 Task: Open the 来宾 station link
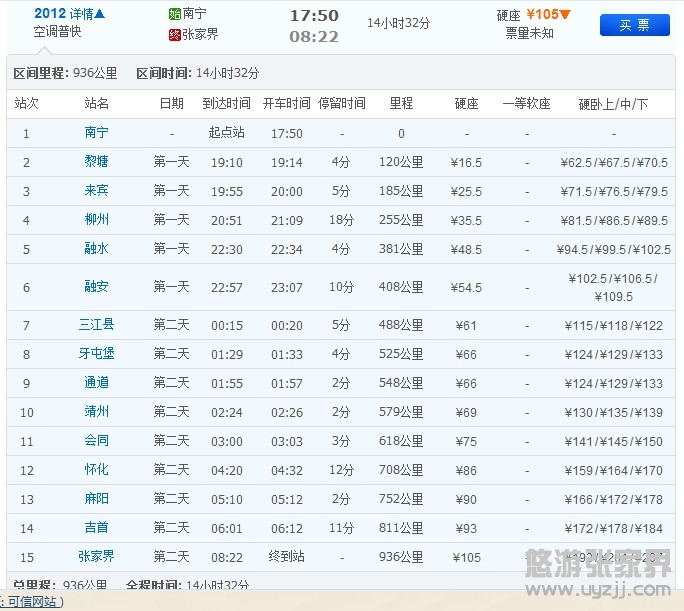pyautogui.click(x=97, y=191)
